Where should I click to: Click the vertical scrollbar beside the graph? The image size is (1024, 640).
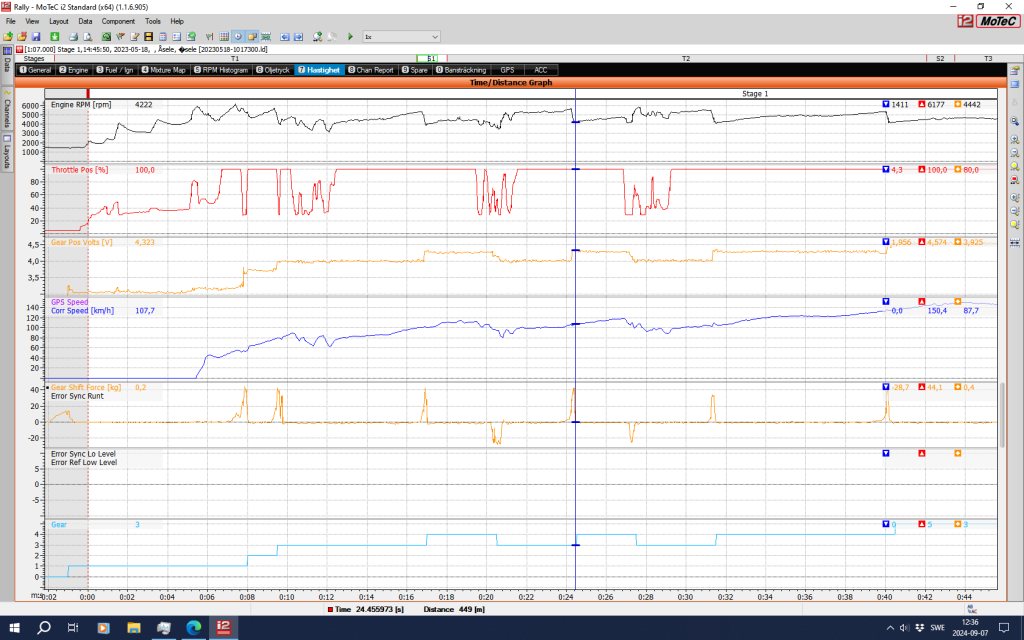1002,415
